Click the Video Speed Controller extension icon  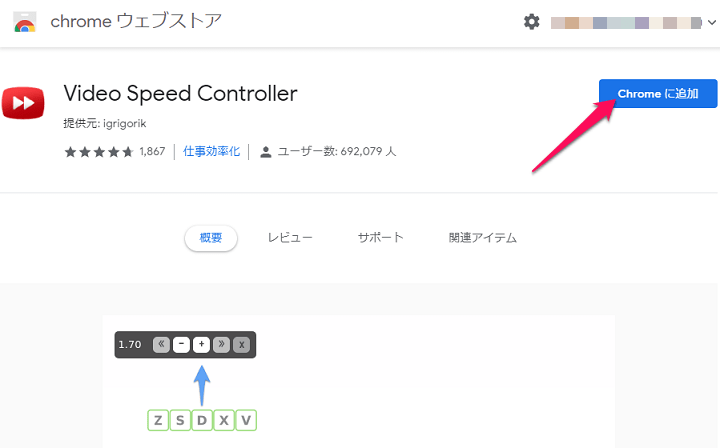[x=23, y=103]
